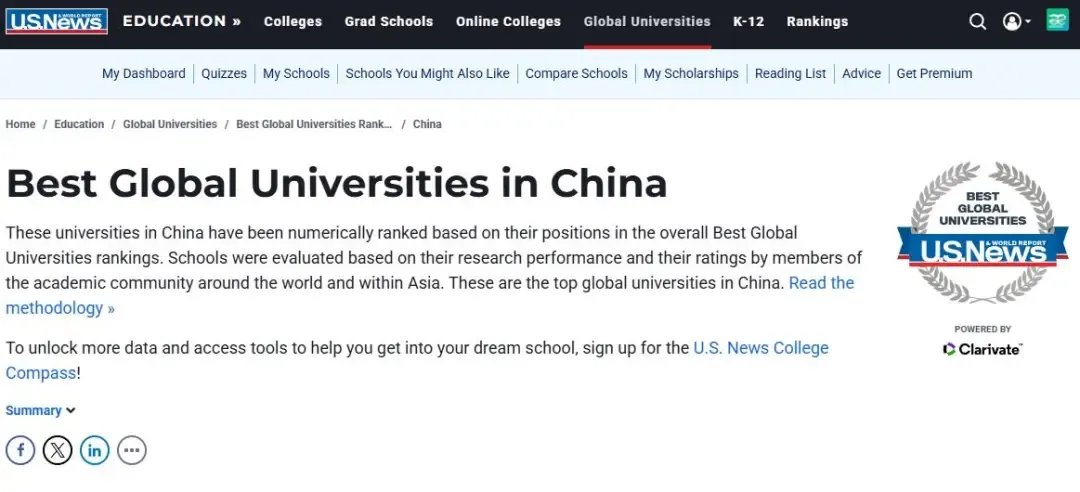Open more sharing options ellipsis icon
The height and width of the screenshot is (492, 1080).
pos(132,451)
